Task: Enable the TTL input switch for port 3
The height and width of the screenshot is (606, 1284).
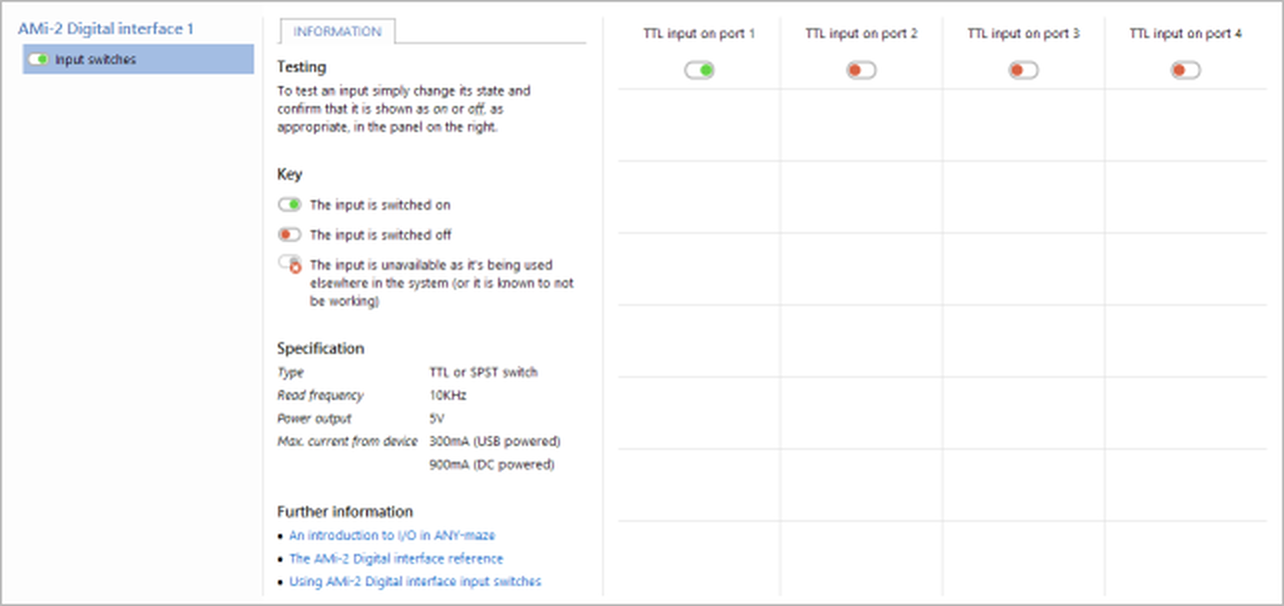Action: click(1023, 70)
